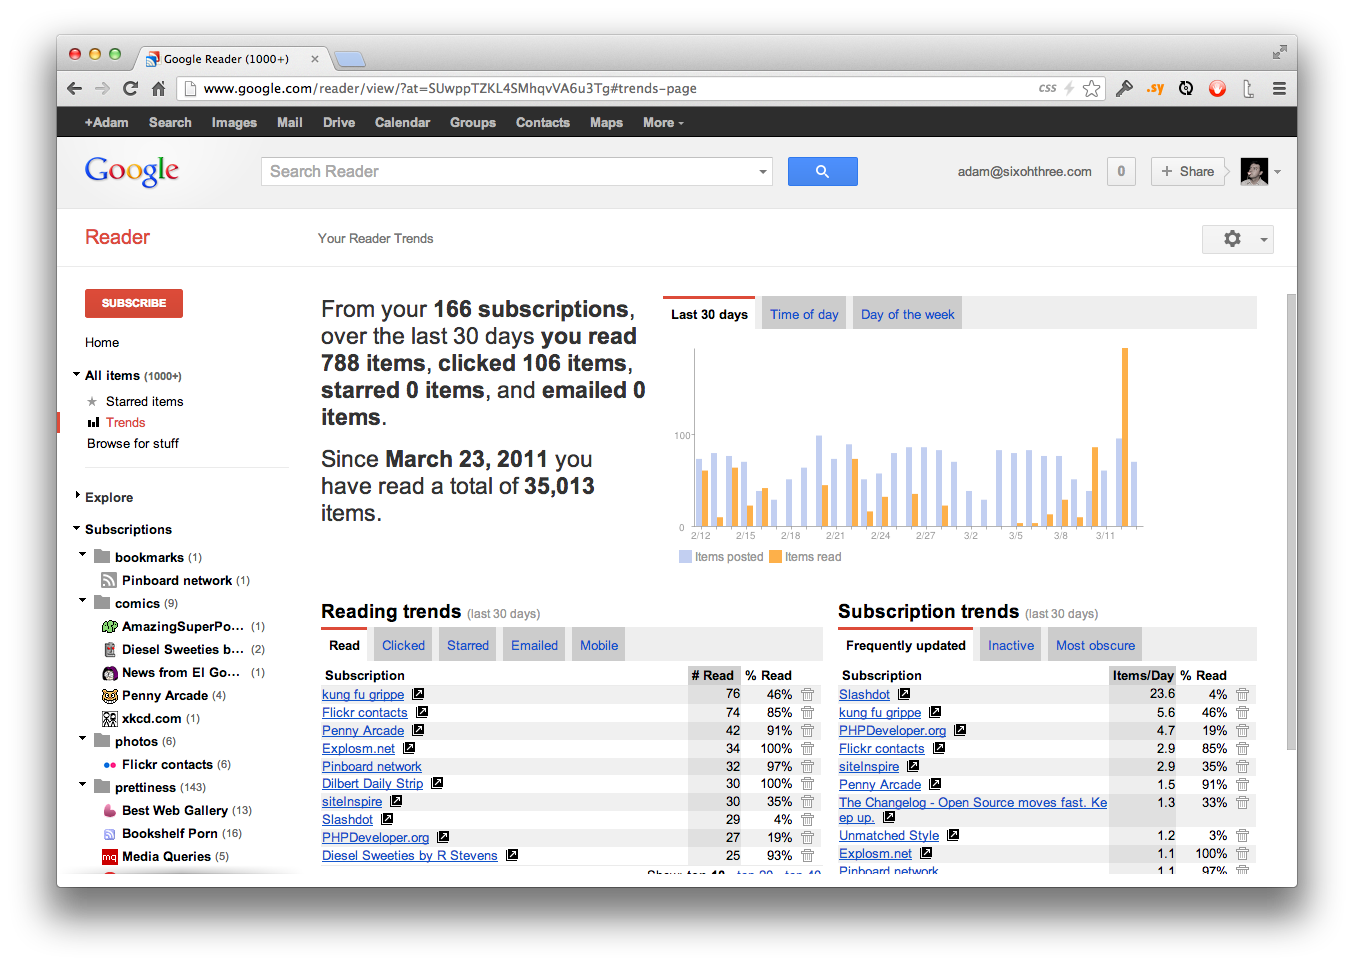Viewport: 1354px width, 966px height.
Task: Open Calendar in the Google bar
Action: (x=402, y=122)
